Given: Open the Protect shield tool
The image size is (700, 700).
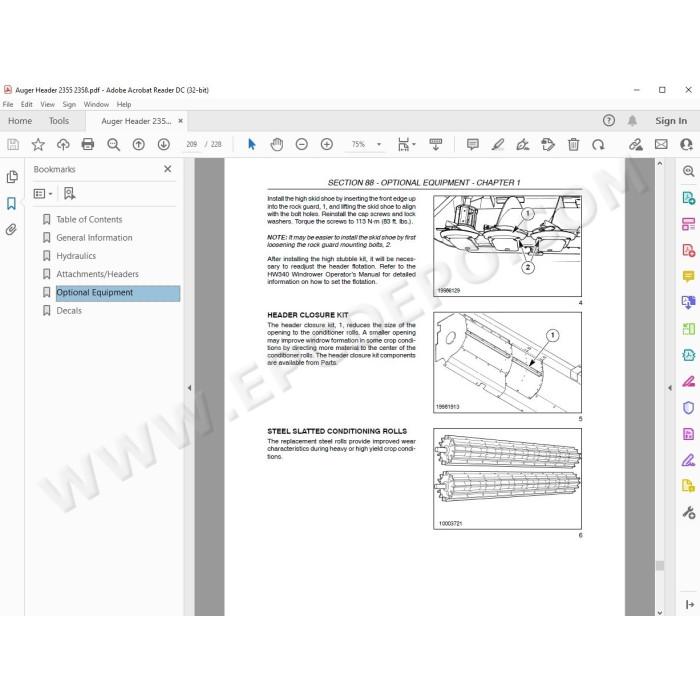Looking at the screenshot, I should 688,408.
